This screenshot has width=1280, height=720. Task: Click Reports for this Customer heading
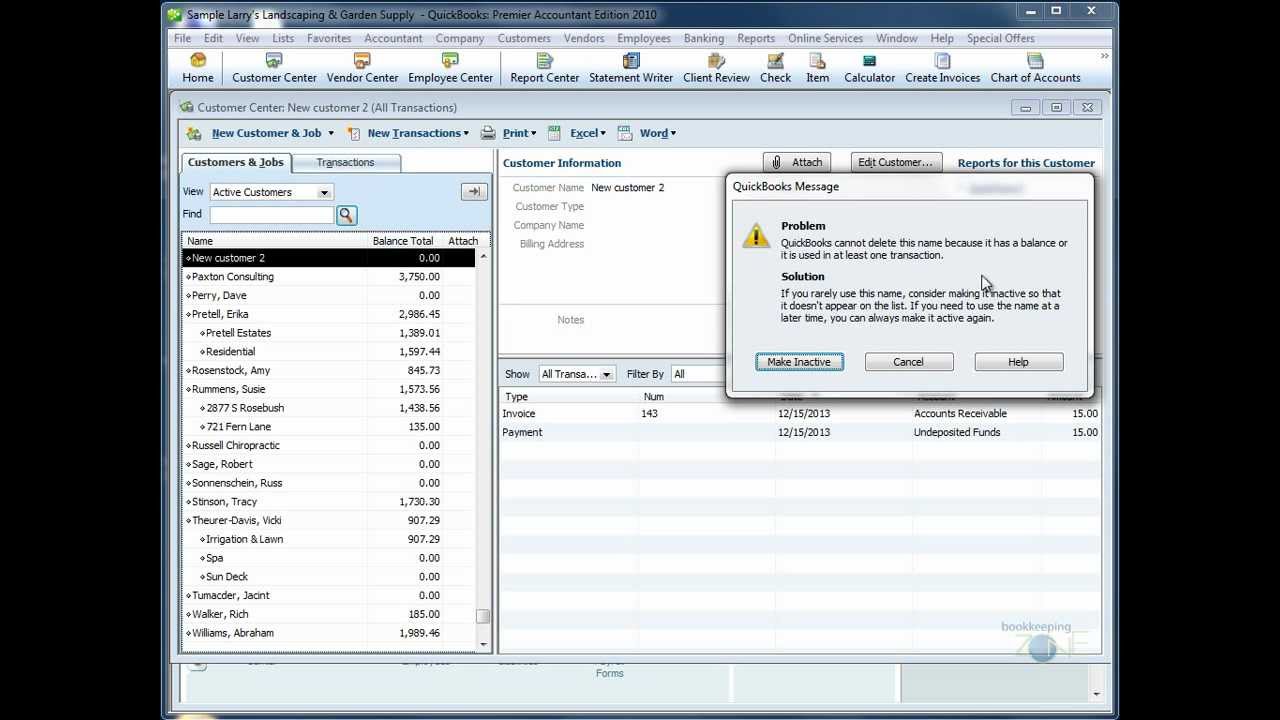coord(1026,163)
